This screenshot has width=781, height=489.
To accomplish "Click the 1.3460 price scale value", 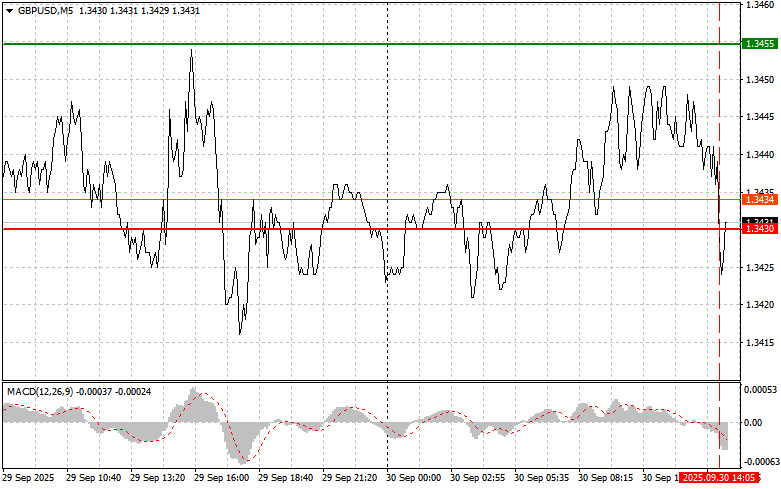I will coord(760,5).
